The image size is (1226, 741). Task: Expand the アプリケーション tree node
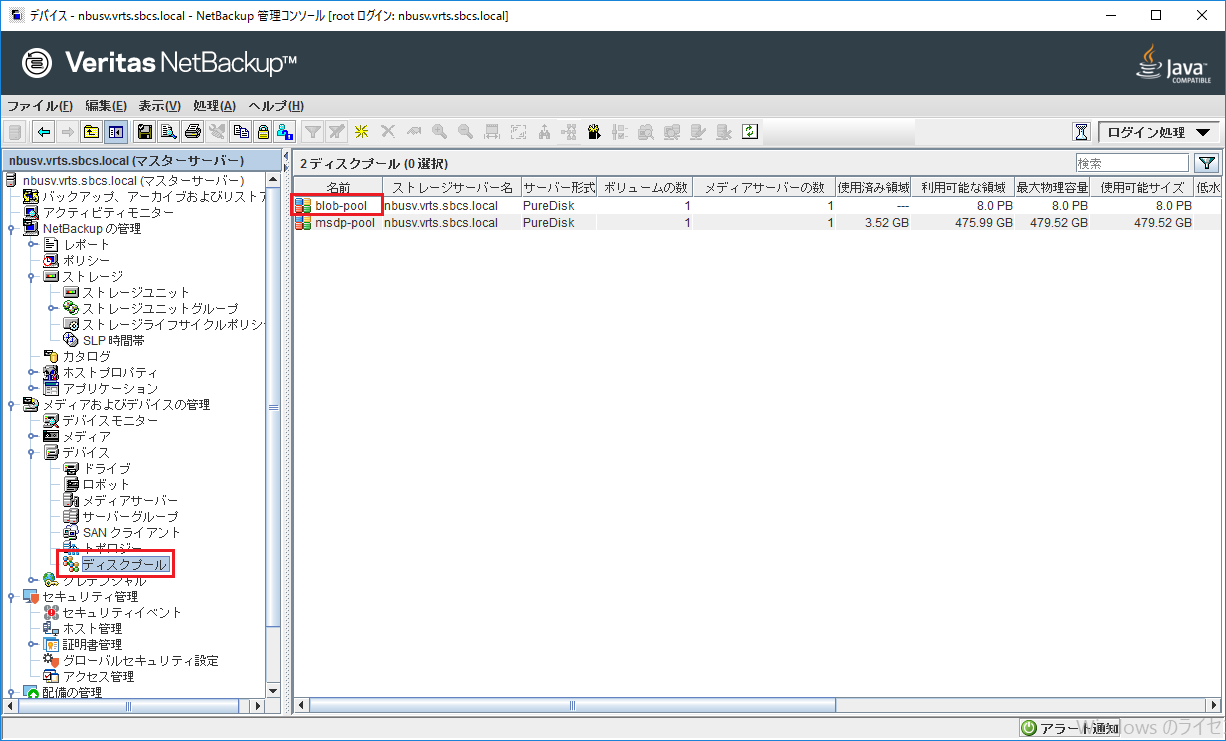pyautogui.click(x=32, y=389)
